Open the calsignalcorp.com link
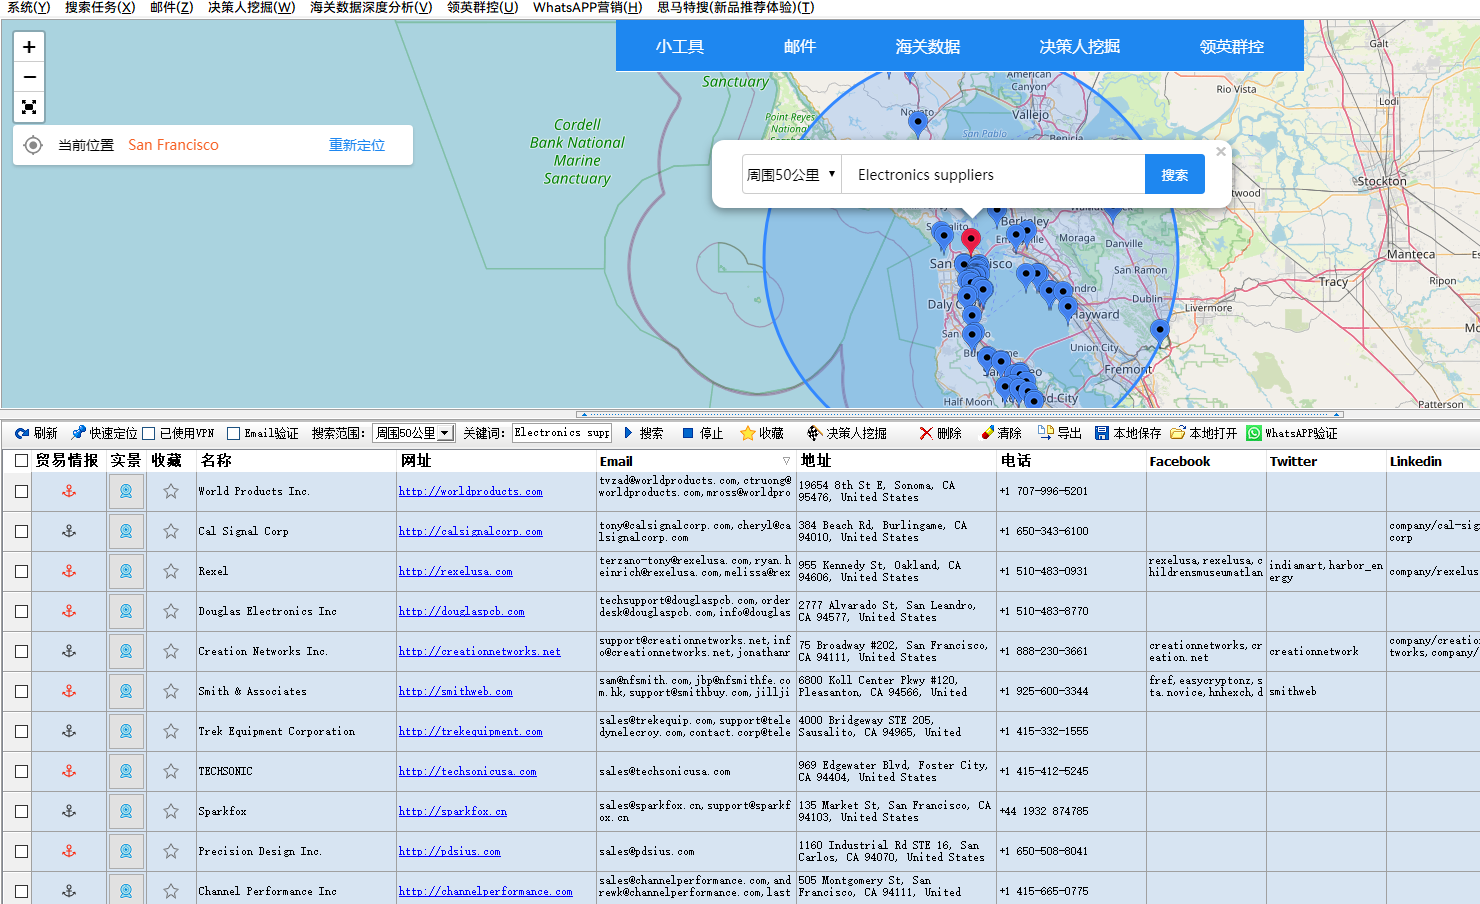Screen dimensions: 1480x904 point(471,531)
